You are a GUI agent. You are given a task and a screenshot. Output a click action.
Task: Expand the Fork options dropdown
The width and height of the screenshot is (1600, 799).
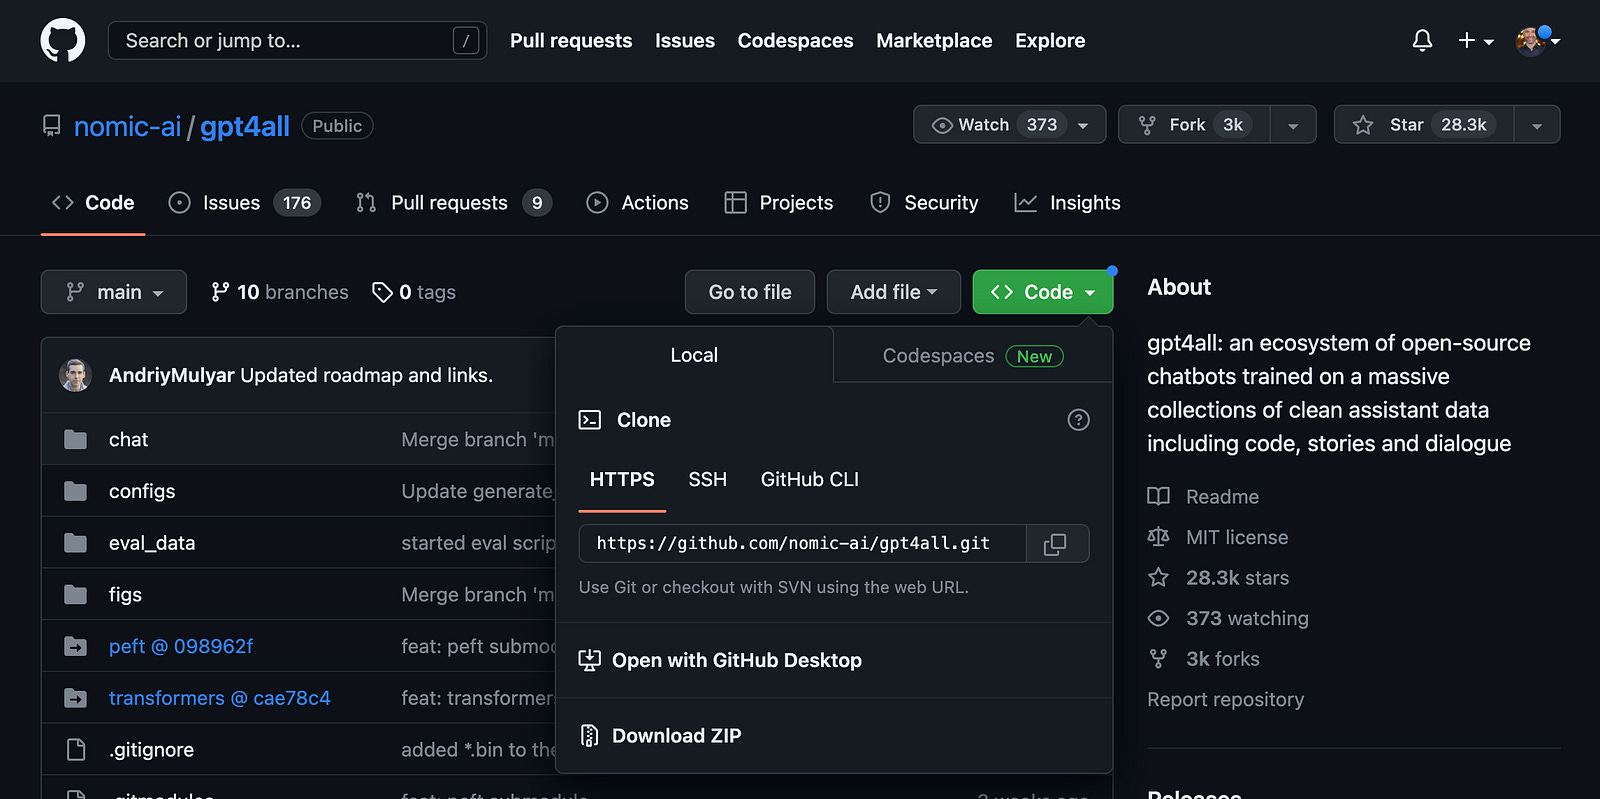1293,125
